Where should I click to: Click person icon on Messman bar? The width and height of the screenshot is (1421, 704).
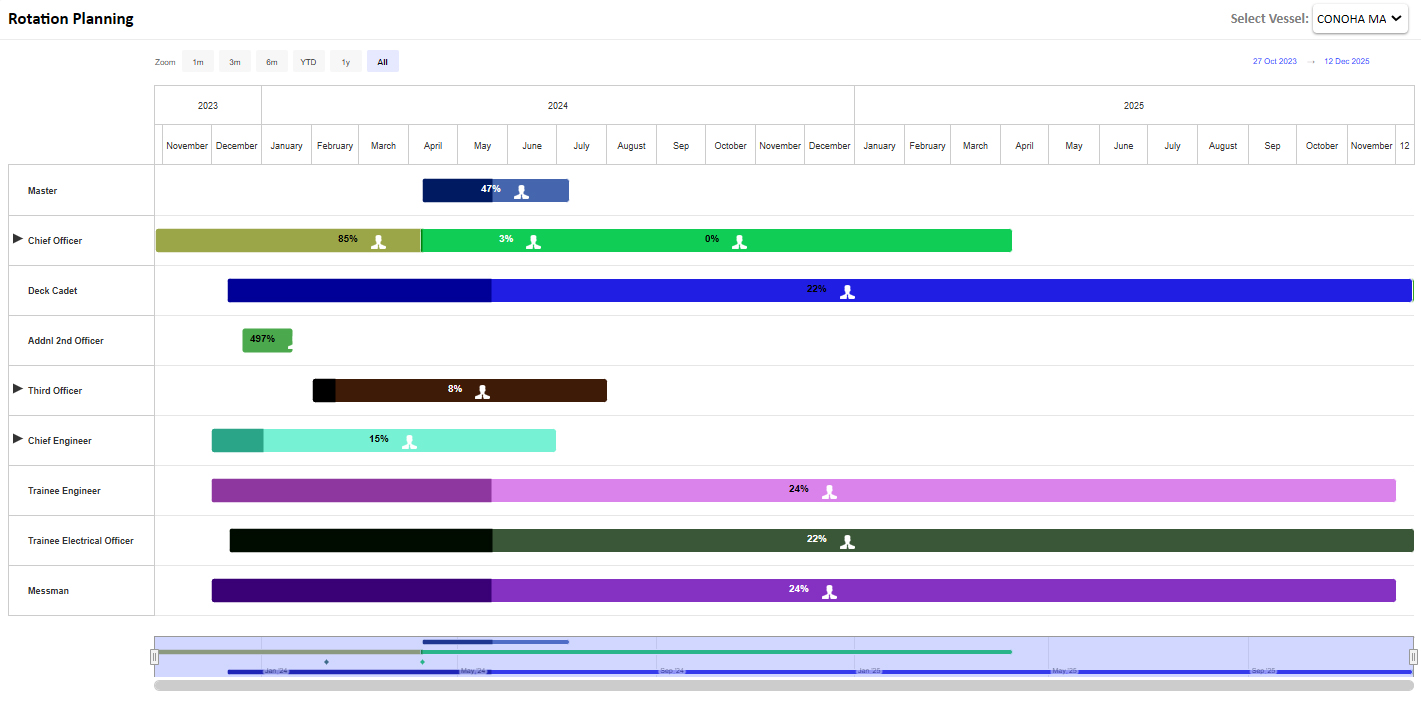click(x=829, y=592)
